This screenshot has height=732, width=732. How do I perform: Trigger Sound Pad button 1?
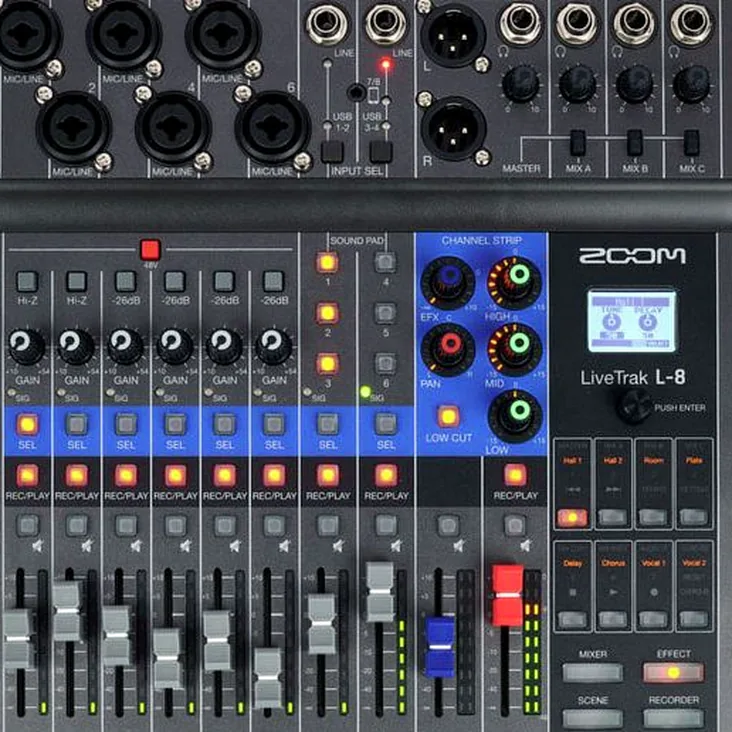coord(327,262)
